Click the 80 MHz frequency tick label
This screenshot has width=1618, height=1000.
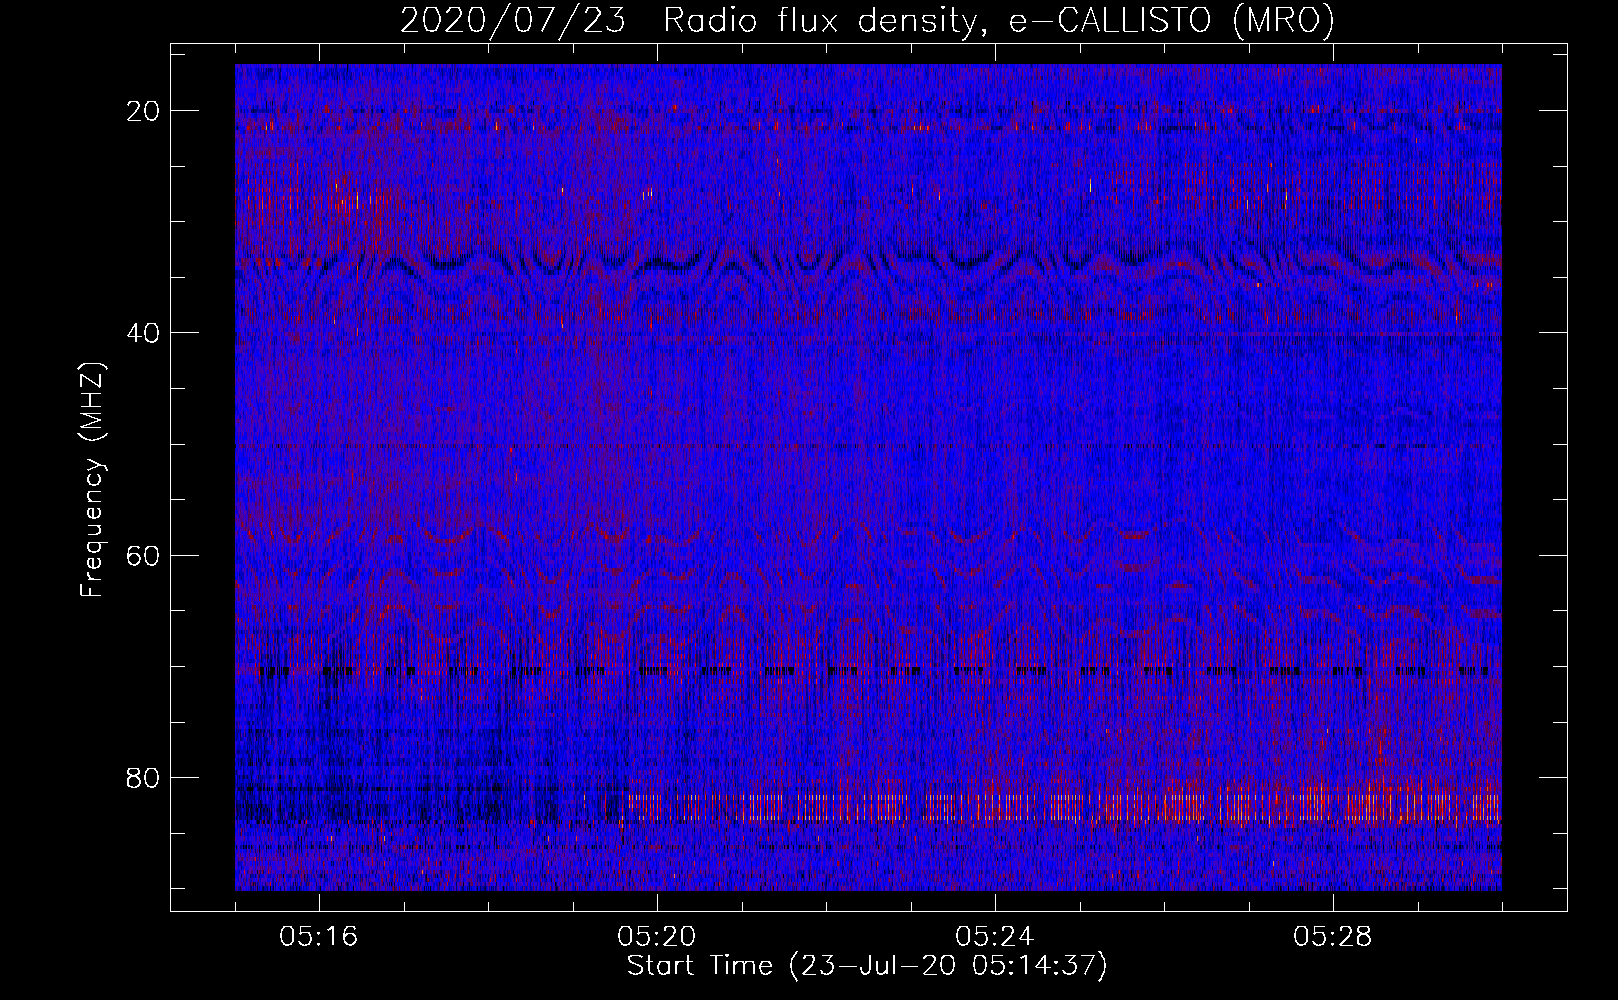[144, 777]
